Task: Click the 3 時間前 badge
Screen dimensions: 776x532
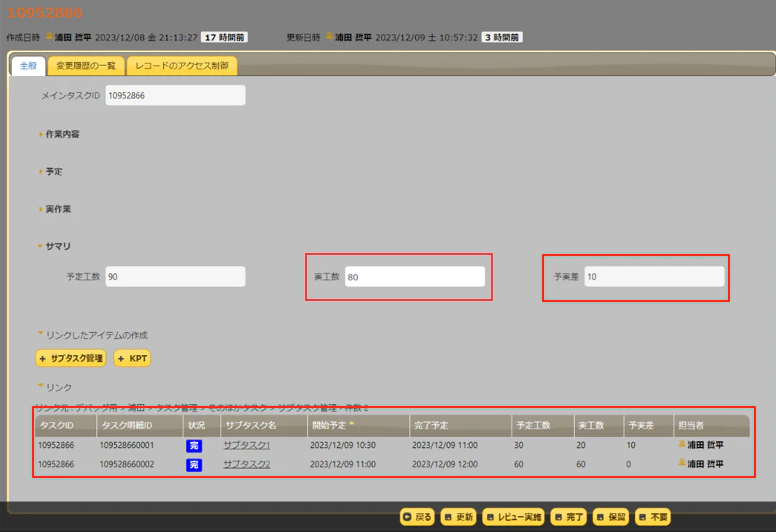Action: pyautogui.click(x=502, y=37)
